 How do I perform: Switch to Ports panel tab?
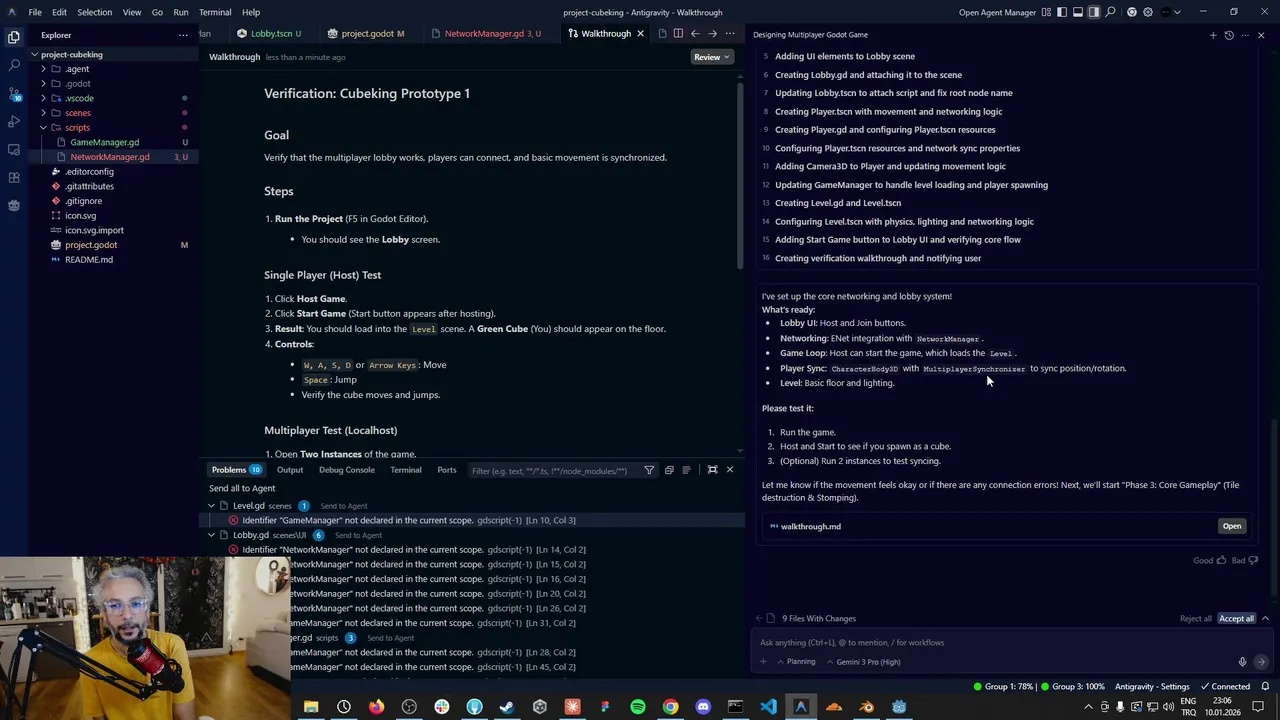pyautogui.click(x=446, y=470)
